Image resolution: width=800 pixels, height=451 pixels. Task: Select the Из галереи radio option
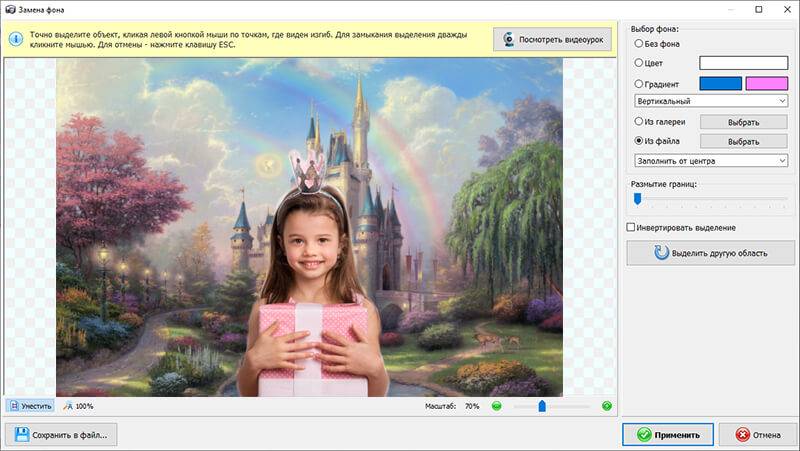coord(640,122)
